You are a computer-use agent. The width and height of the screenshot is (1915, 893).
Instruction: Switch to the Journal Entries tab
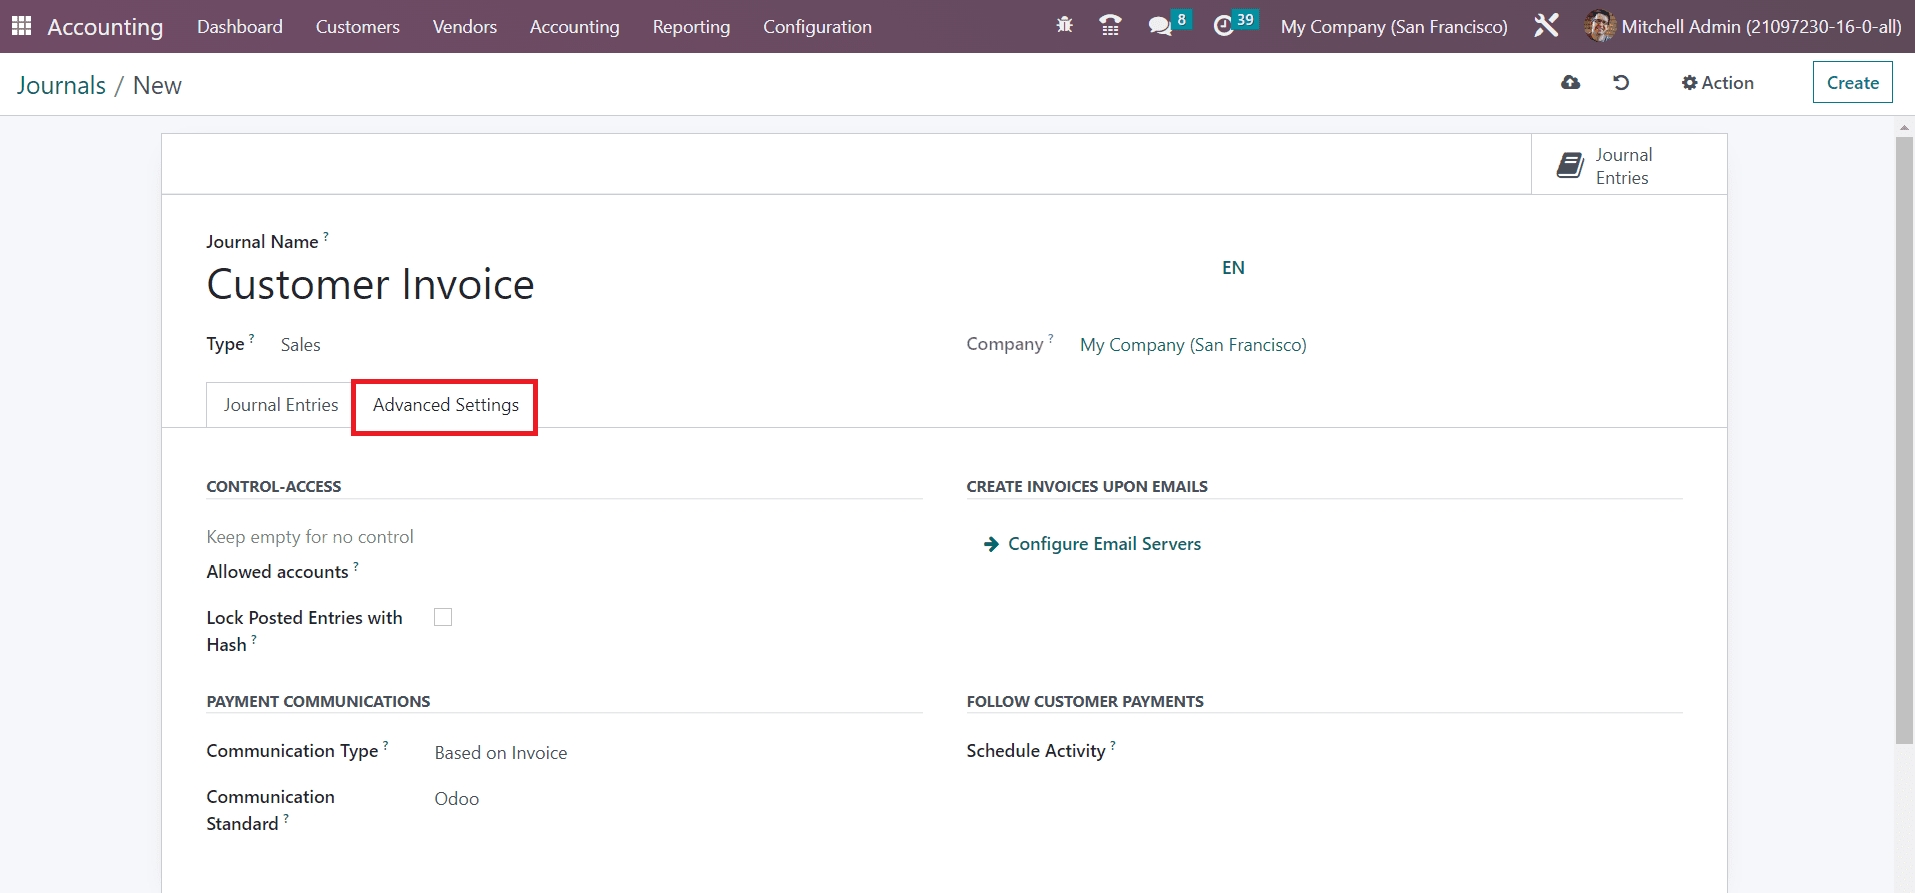tap(281, 405)
